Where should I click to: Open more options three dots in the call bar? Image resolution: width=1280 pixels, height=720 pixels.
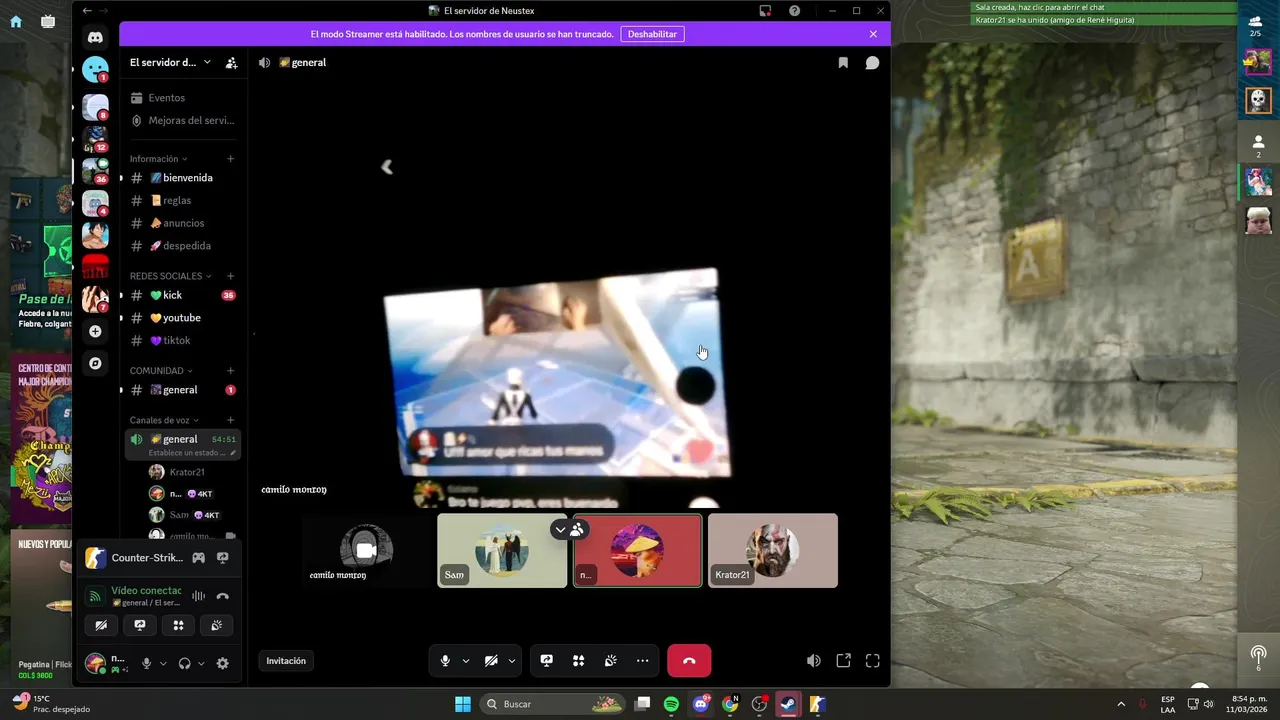tap(643, 661)
